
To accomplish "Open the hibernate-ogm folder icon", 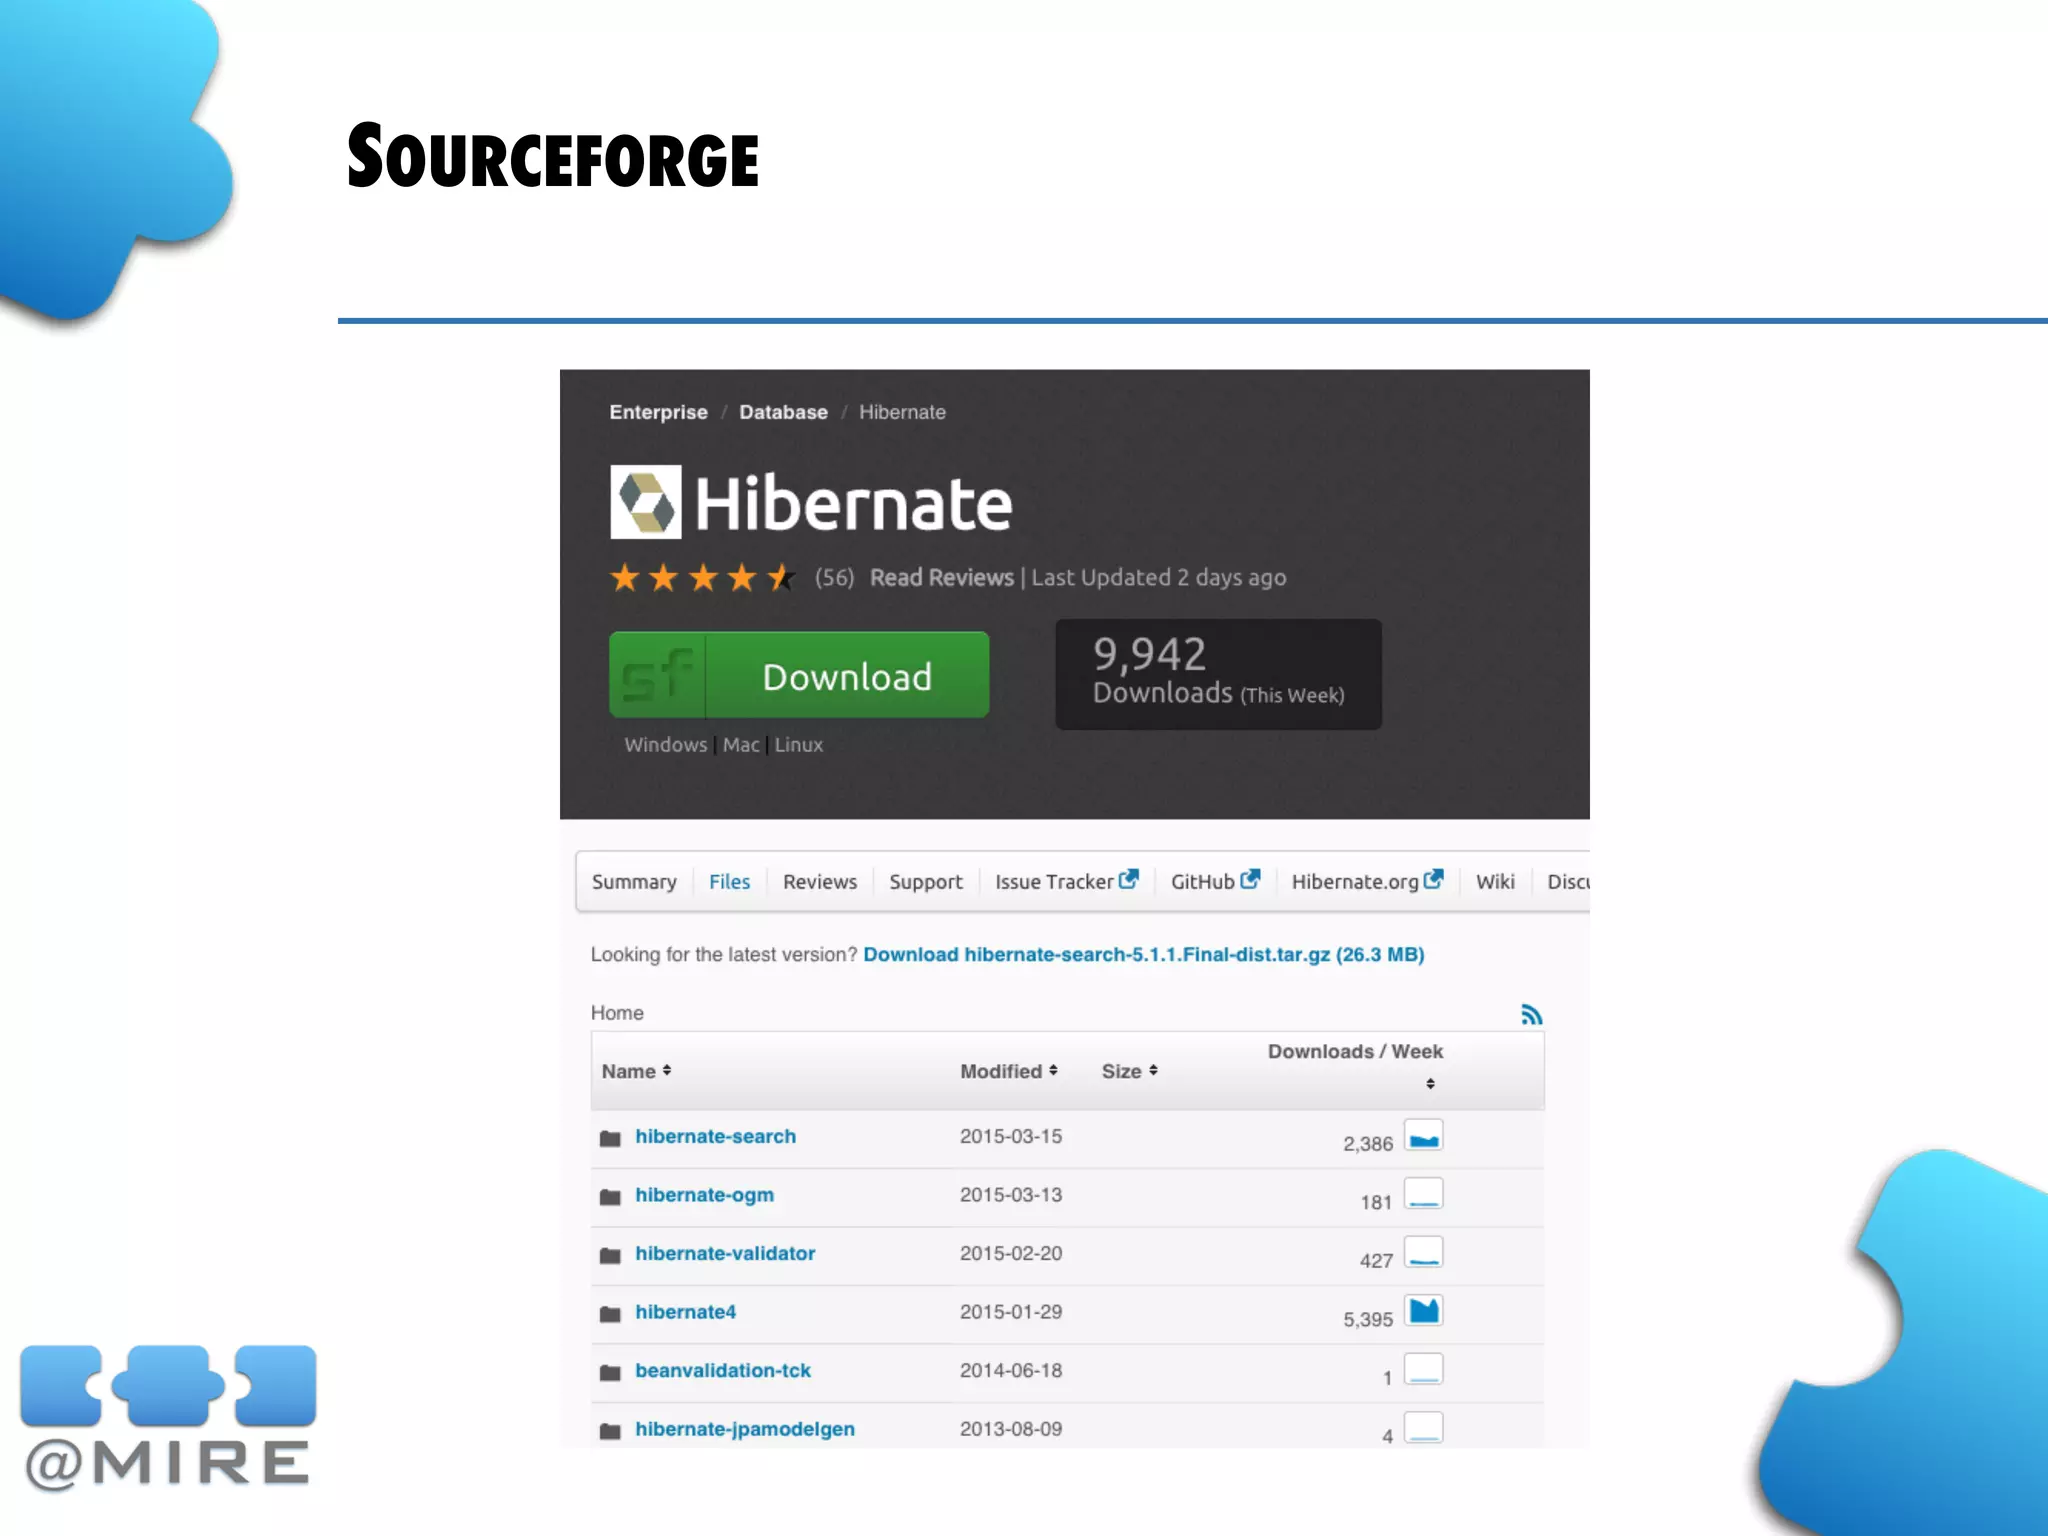I will click(x=610, y=1196).
